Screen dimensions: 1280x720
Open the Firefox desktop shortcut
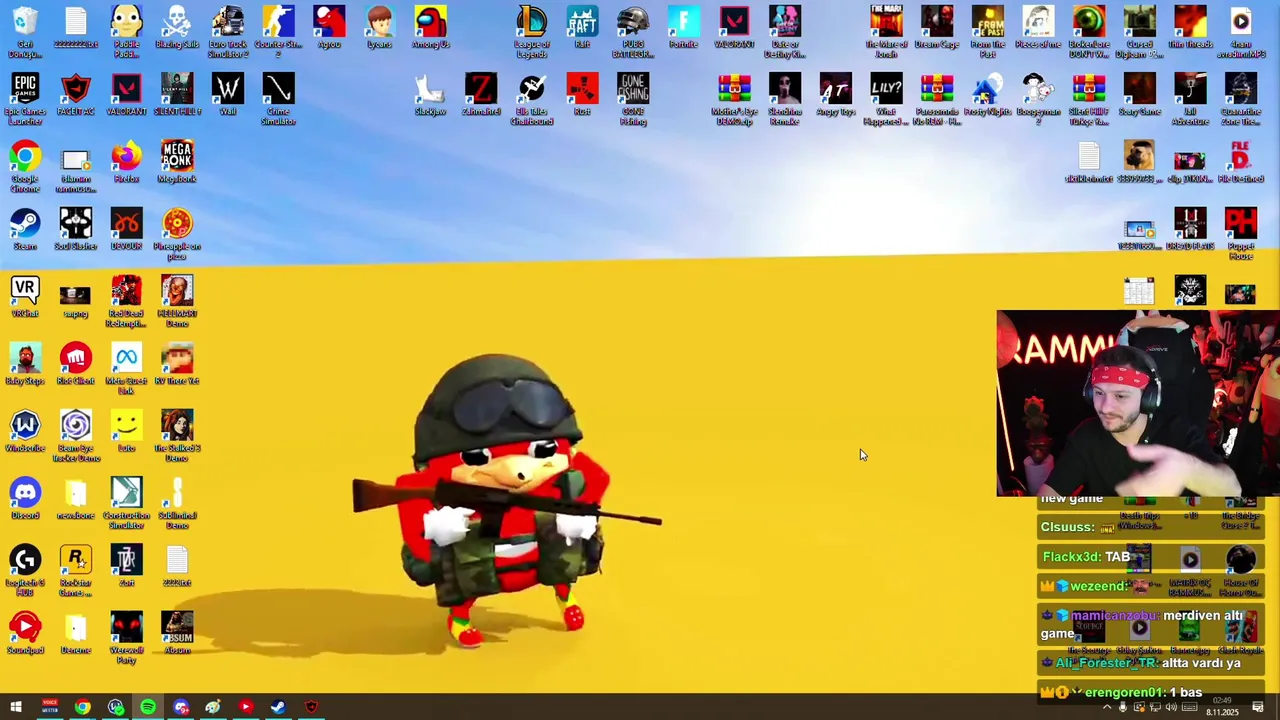(126, 162)
